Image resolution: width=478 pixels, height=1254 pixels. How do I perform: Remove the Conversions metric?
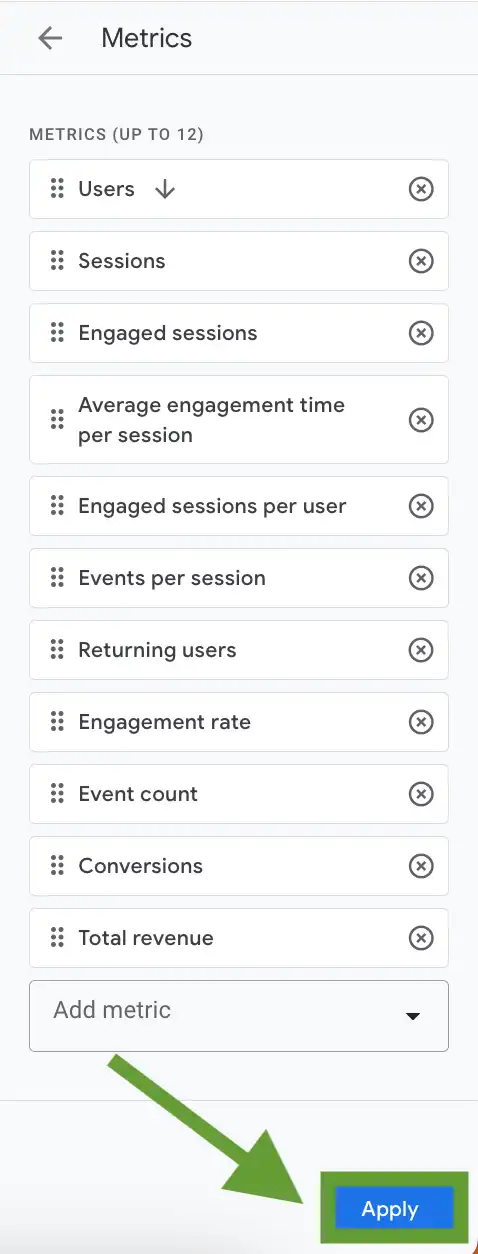421,866
